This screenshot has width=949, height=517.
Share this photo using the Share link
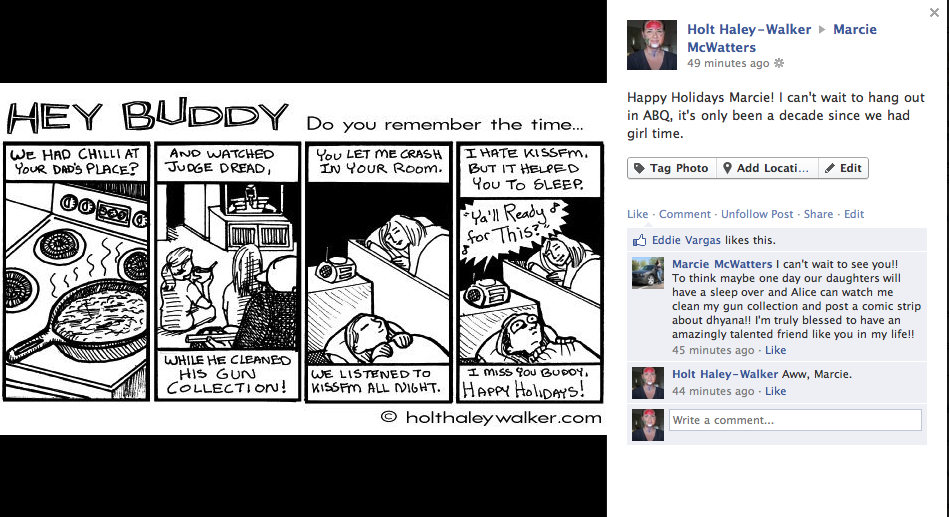click(x=818, y=214)
